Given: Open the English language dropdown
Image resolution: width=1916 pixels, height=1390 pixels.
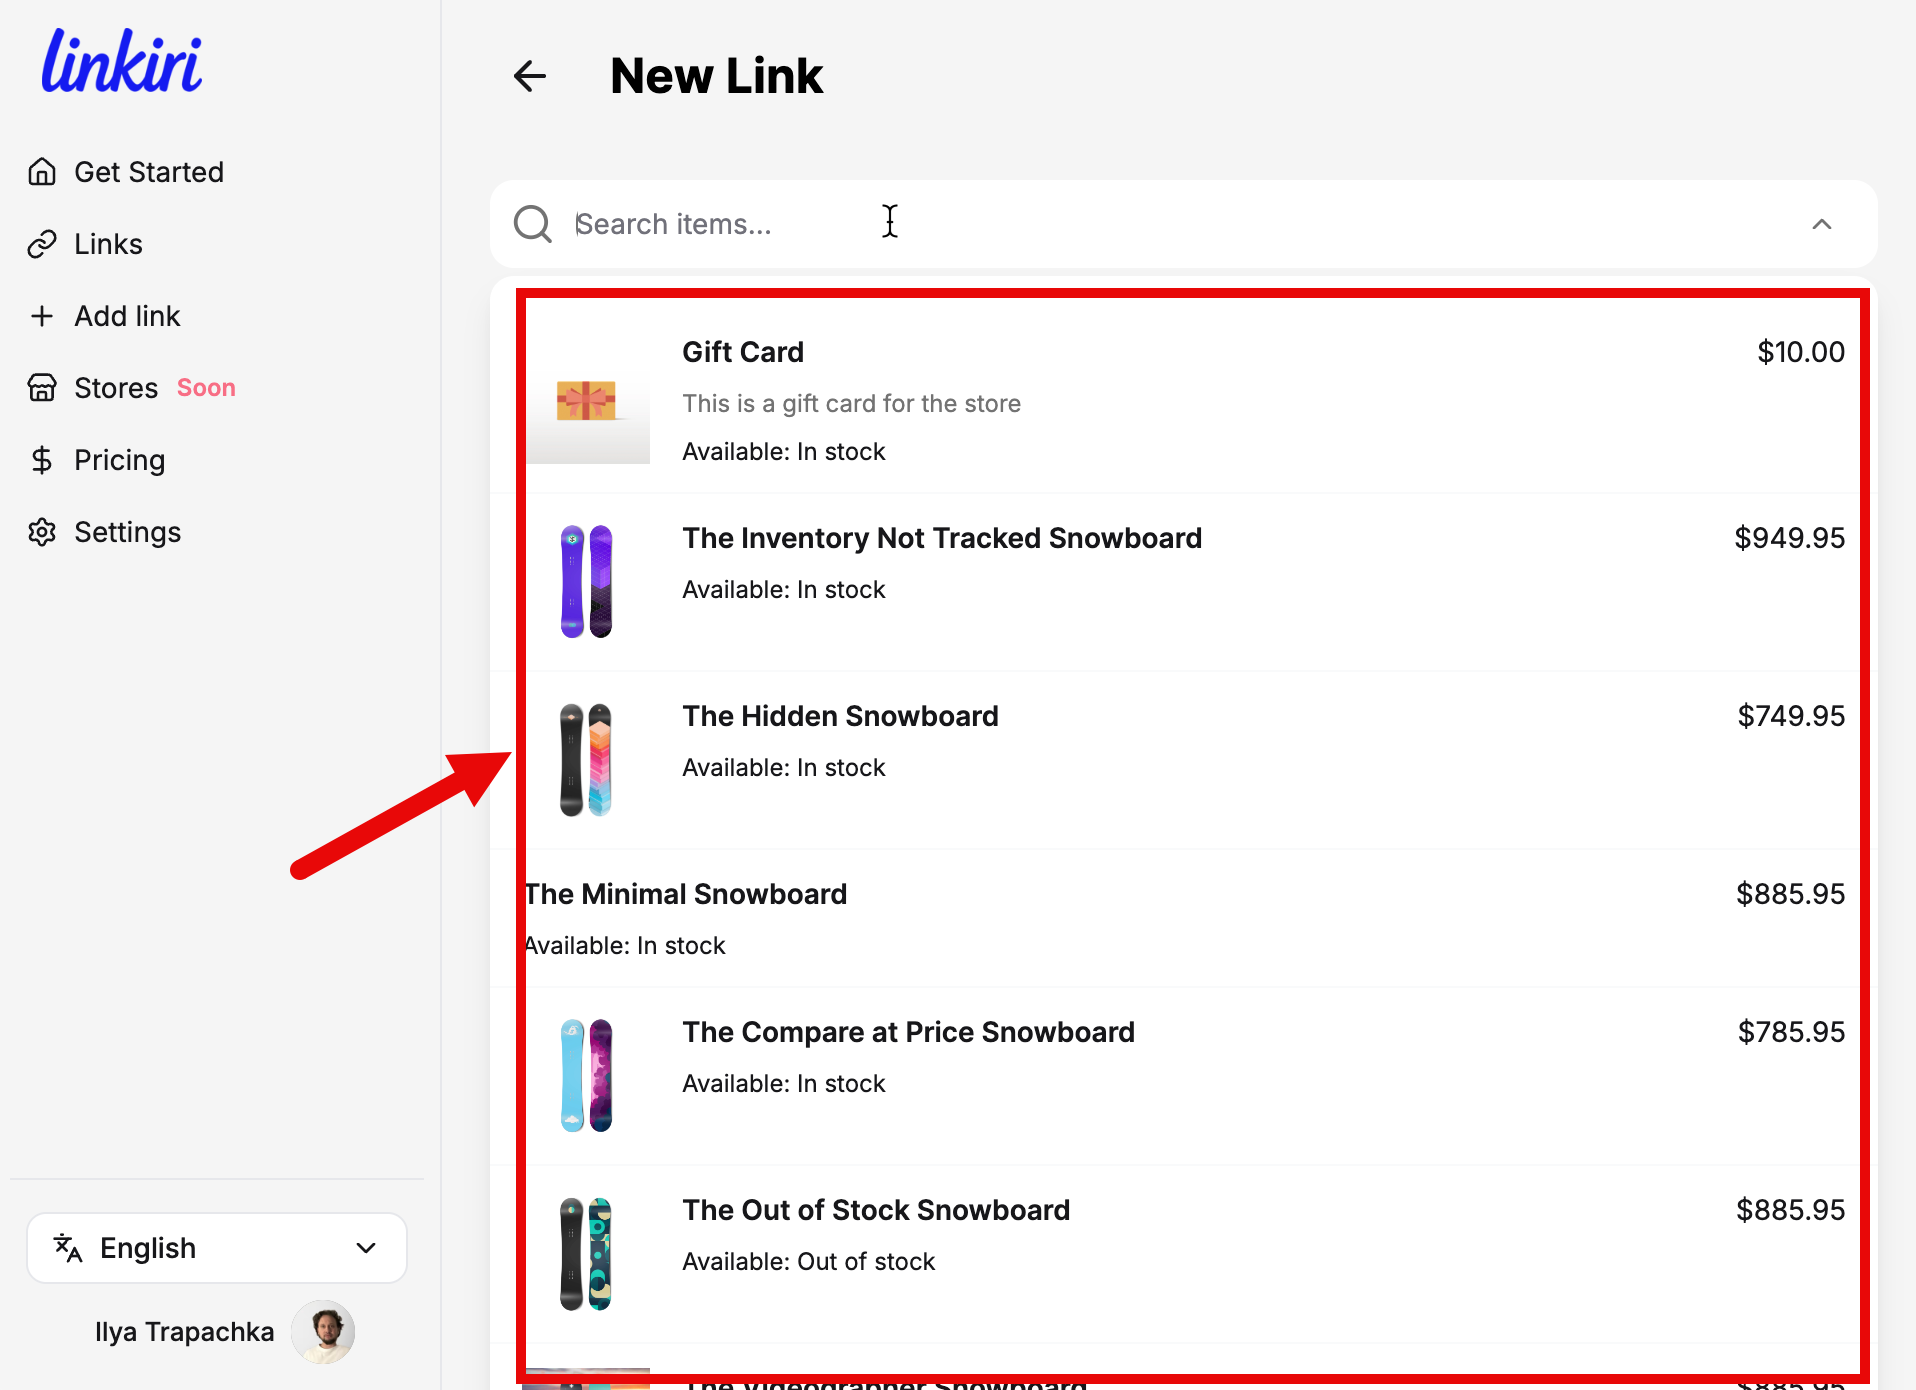Looking at the screenshot, I should pyautogui.click(x=216, y=1247).
